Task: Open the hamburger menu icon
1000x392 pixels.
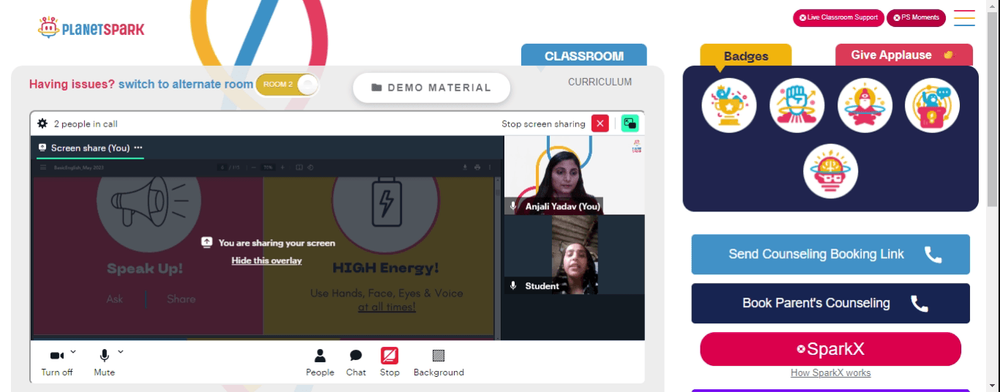Action: (964, 18)
